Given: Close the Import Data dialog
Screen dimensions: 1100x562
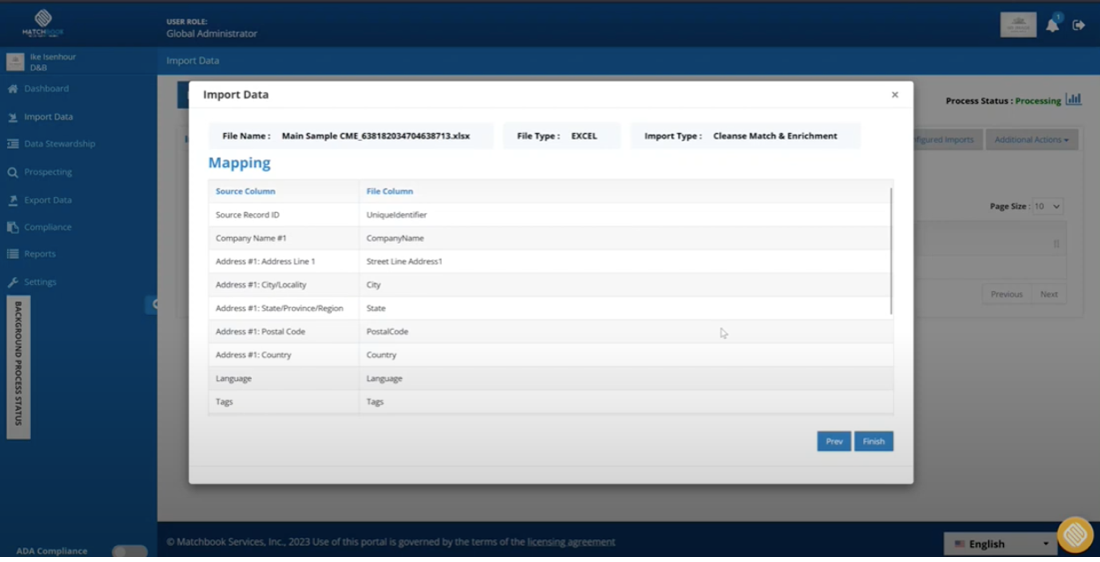Looking at the screenshot, I should click(894, 95).
